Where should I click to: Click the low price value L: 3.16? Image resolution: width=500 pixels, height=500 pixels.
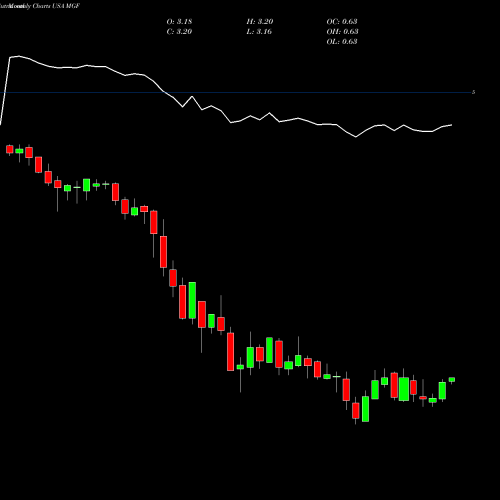[x=259, y=32]
